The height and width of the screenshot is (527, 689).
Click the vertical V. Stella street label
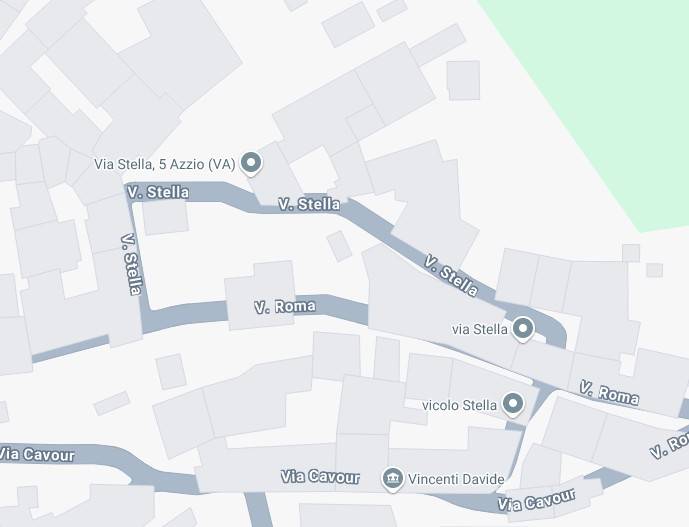tap(131, 264)
